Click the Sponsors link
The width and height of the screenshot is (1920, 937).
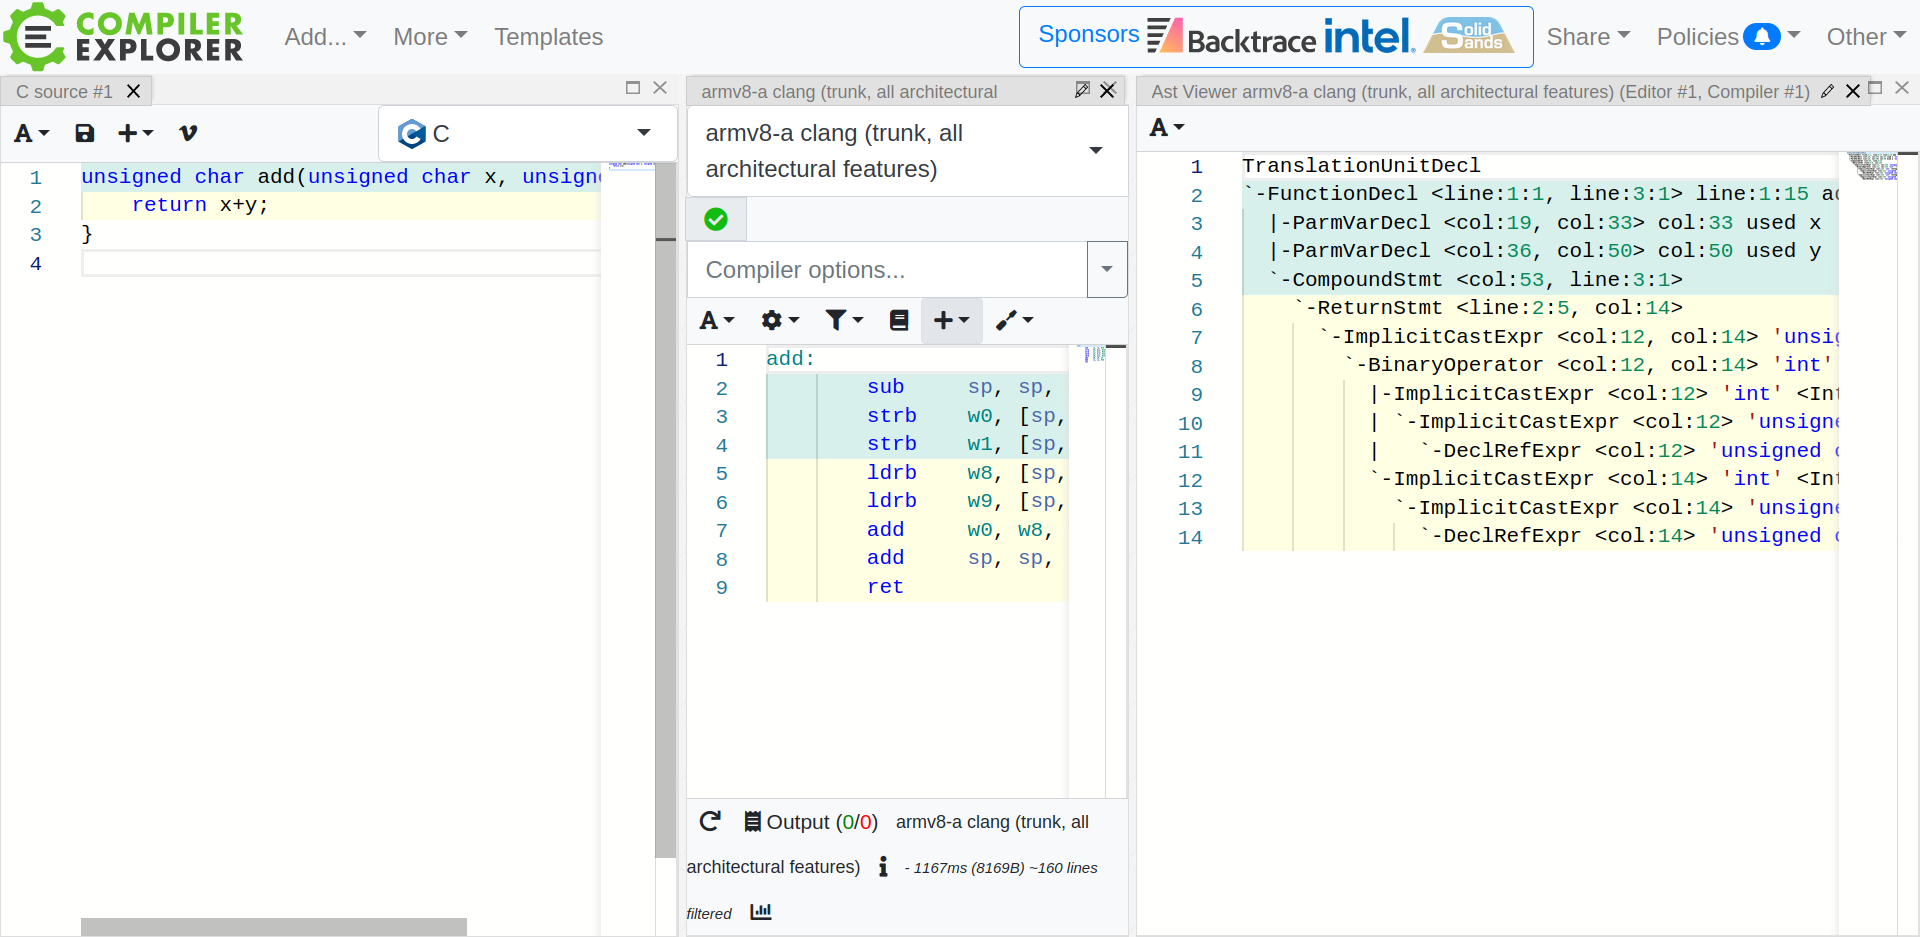1088,34
